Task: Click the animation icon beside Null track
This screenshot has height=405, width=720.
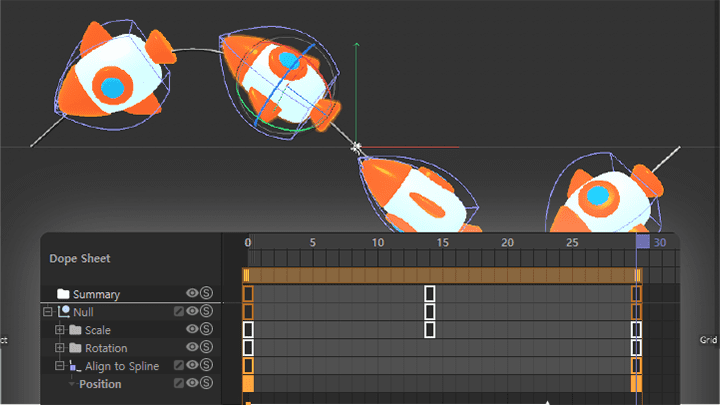Action: click(x=179, y=311)
